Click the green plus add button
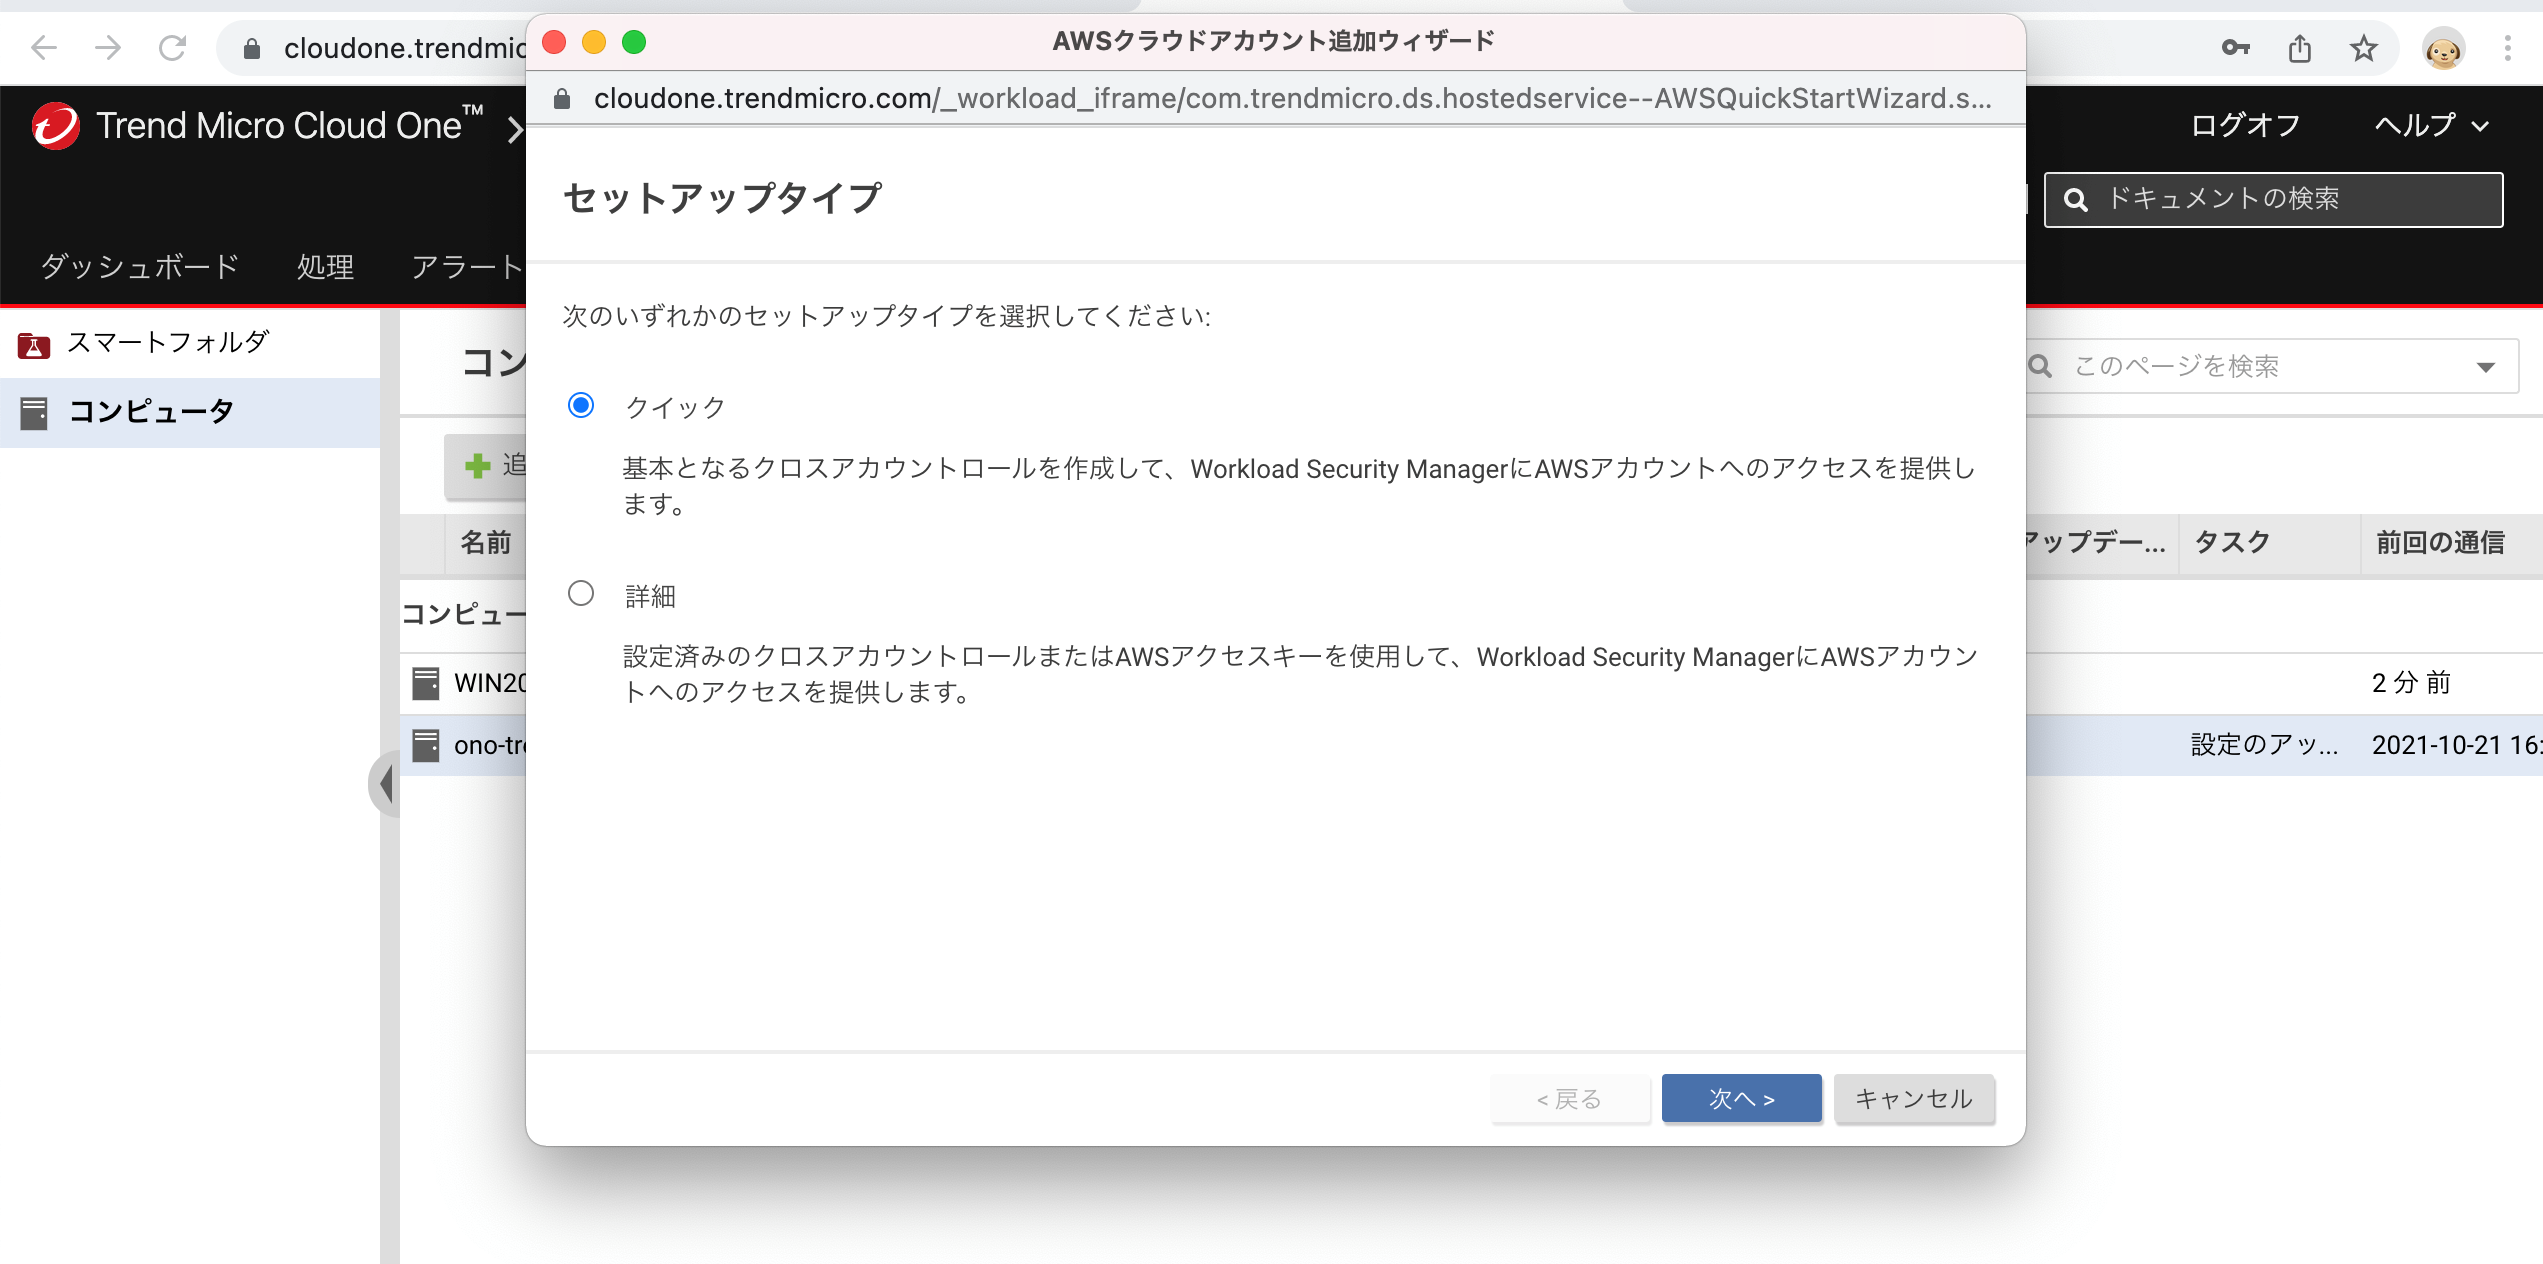Viewport: 2543px width, 1264px height. click(485, 465)
